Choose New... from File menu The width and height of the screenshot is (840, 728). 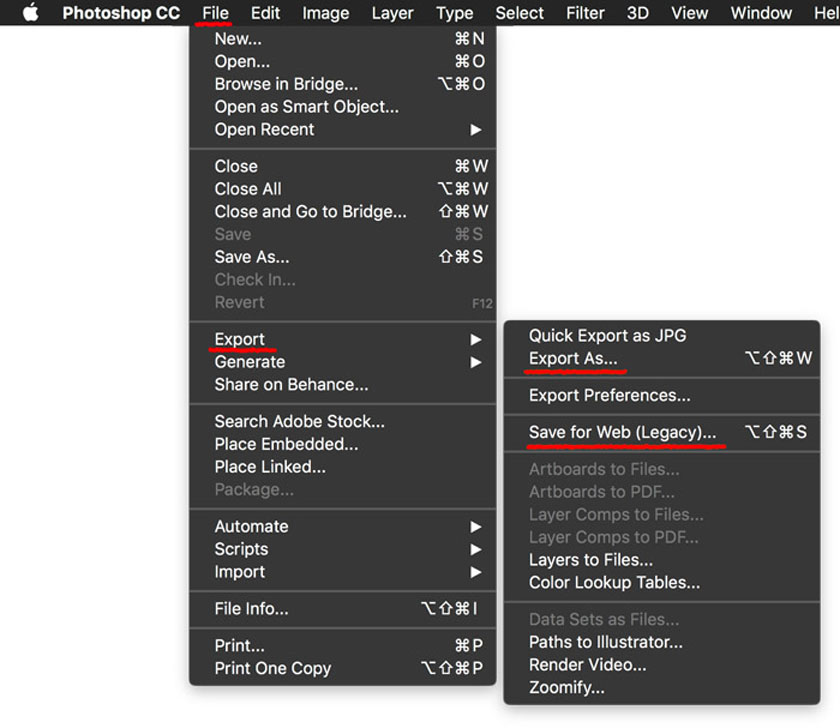[x=343, y=39]
